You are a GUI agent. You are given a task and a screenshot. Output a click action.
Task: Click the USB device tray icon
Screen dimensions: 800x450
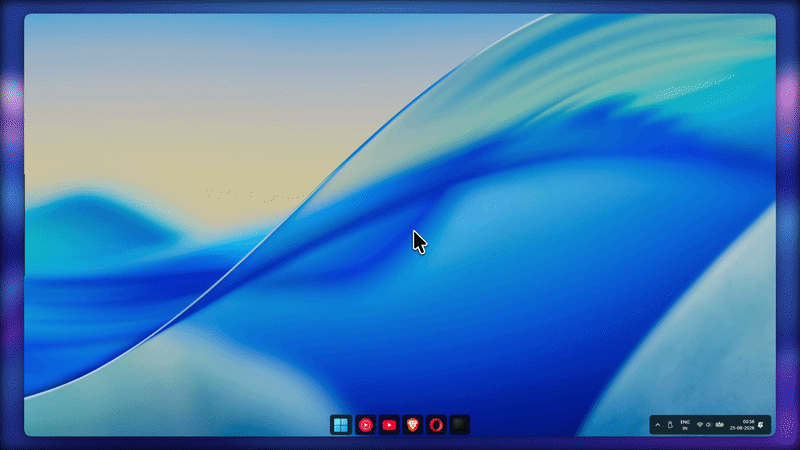[x=670, y=425]
